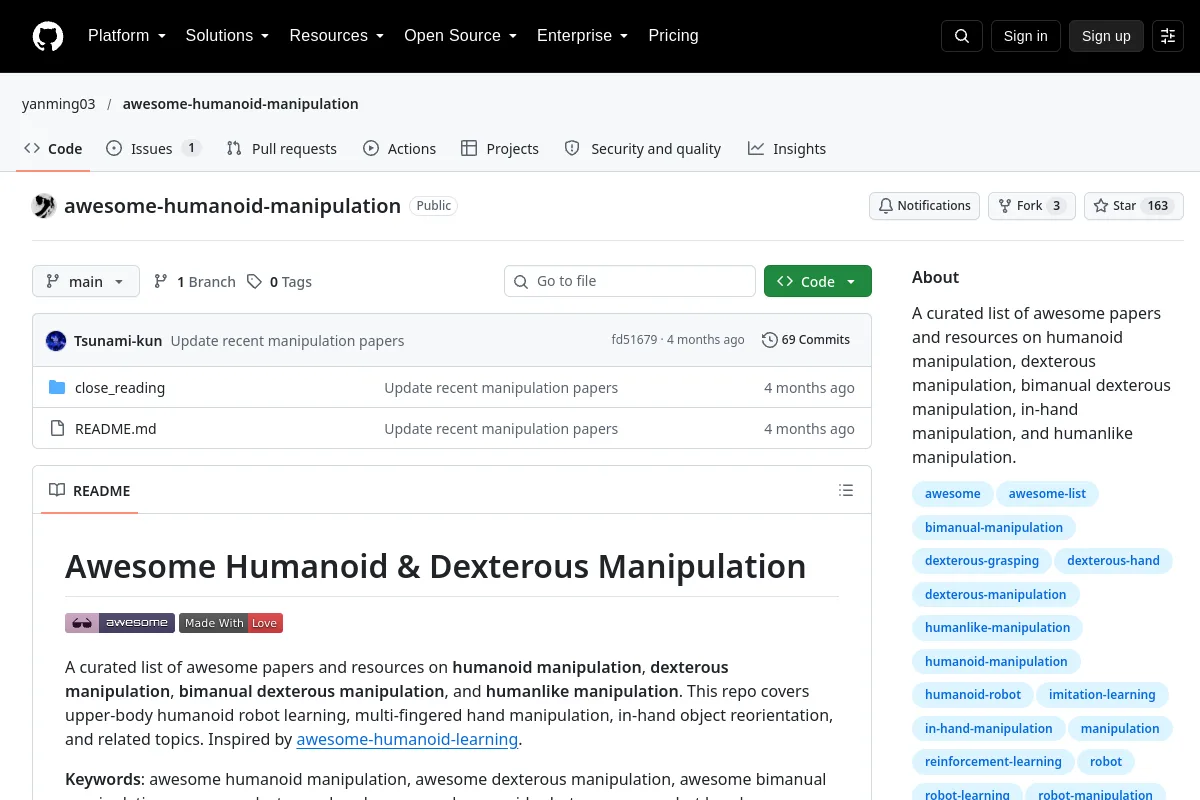The width and height of the screenshot is (1200, 800).
Task: Open the main branch selector dropdown
Action: coord(86,282)
